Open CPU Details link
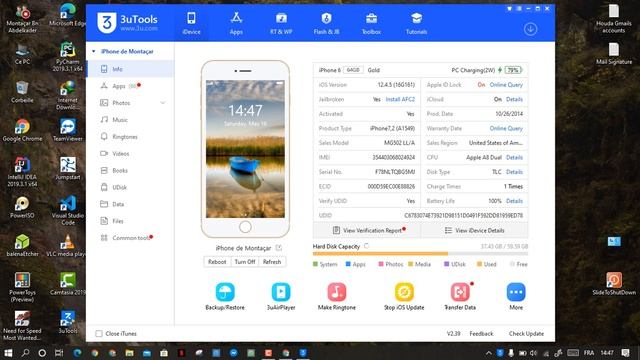 pos(514,157)
